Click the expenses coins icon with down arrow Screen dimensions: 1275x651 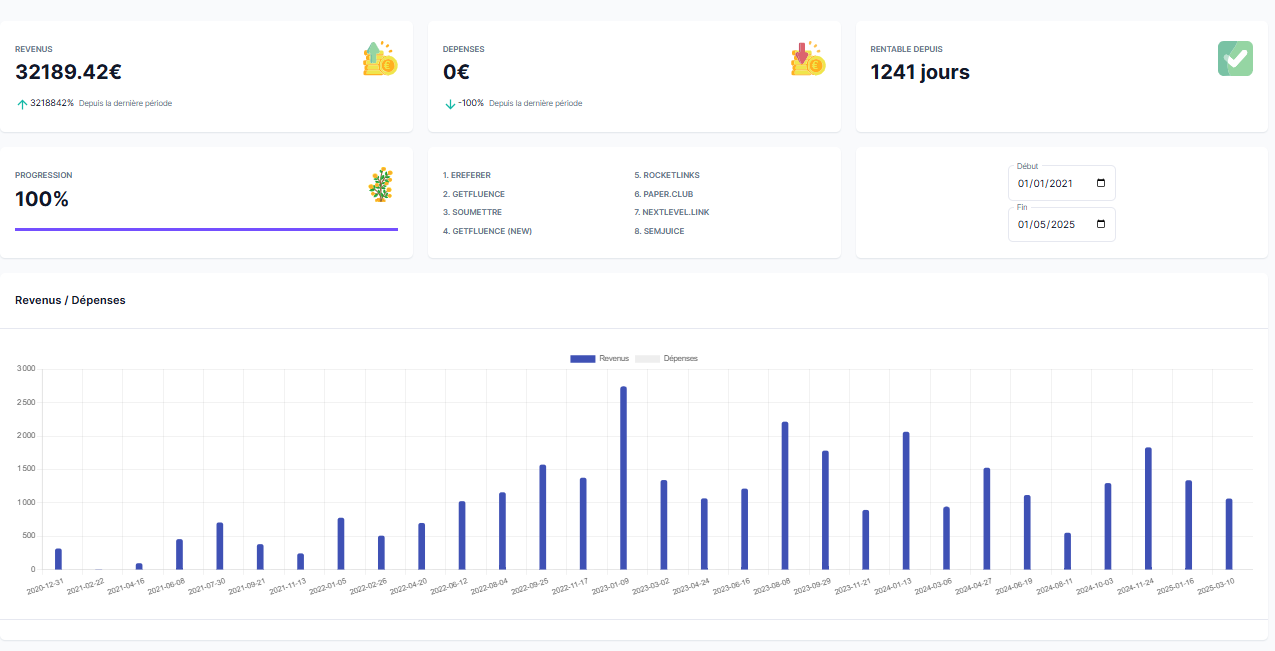coord(808,58)
